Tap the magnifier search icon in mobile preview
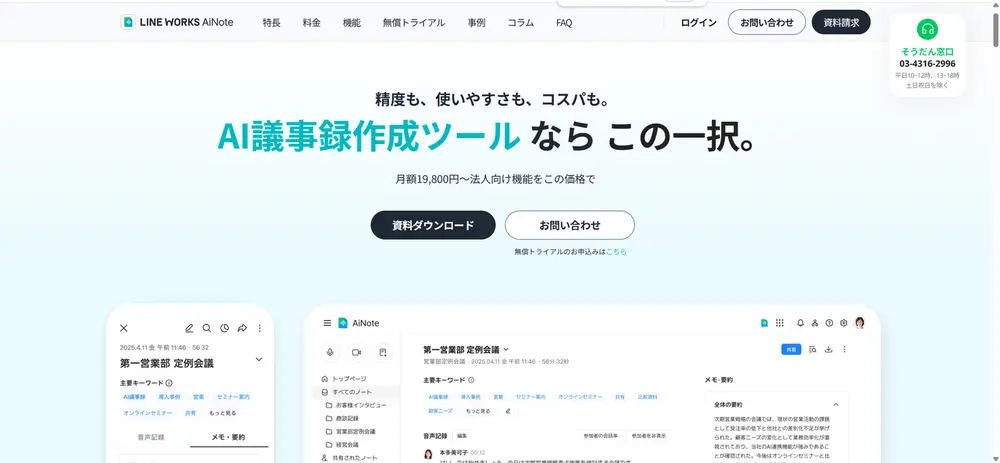The width and height of the screenshot is (1000, 463). point(207,328)
